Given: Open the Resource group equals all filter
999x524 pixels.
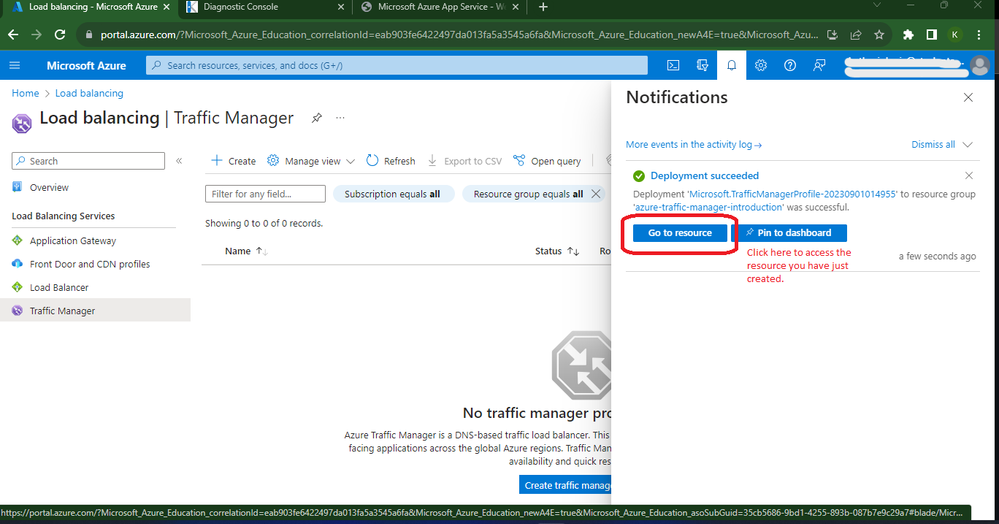Looking at the screenshot, I should [x=528, y=194].
